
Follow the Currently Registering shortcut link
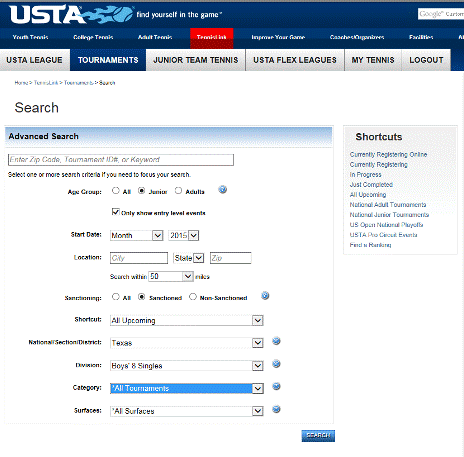378,165
